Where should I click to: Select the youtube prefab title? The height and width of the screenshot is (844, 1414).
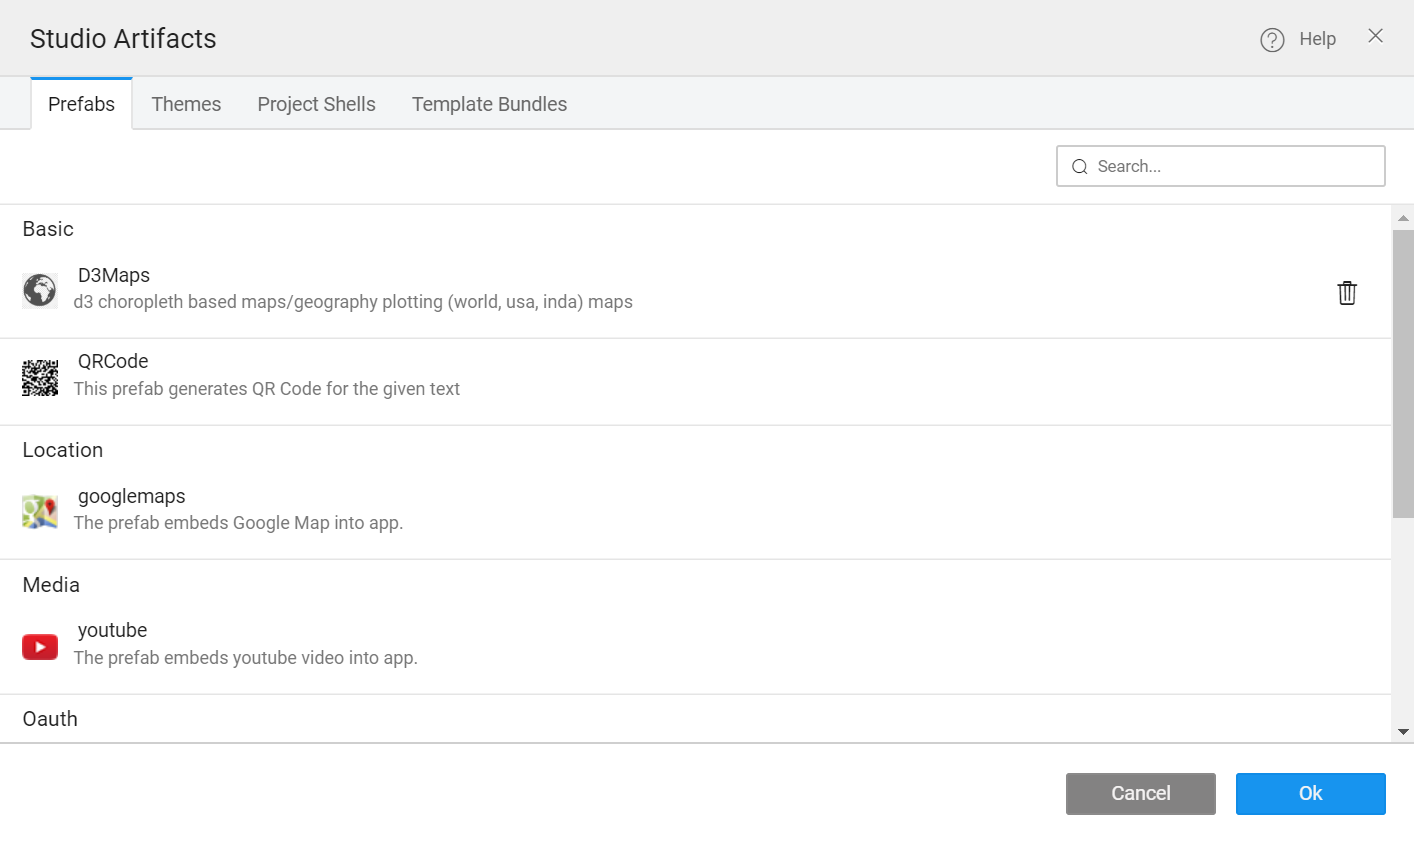(x=112, y=630)
